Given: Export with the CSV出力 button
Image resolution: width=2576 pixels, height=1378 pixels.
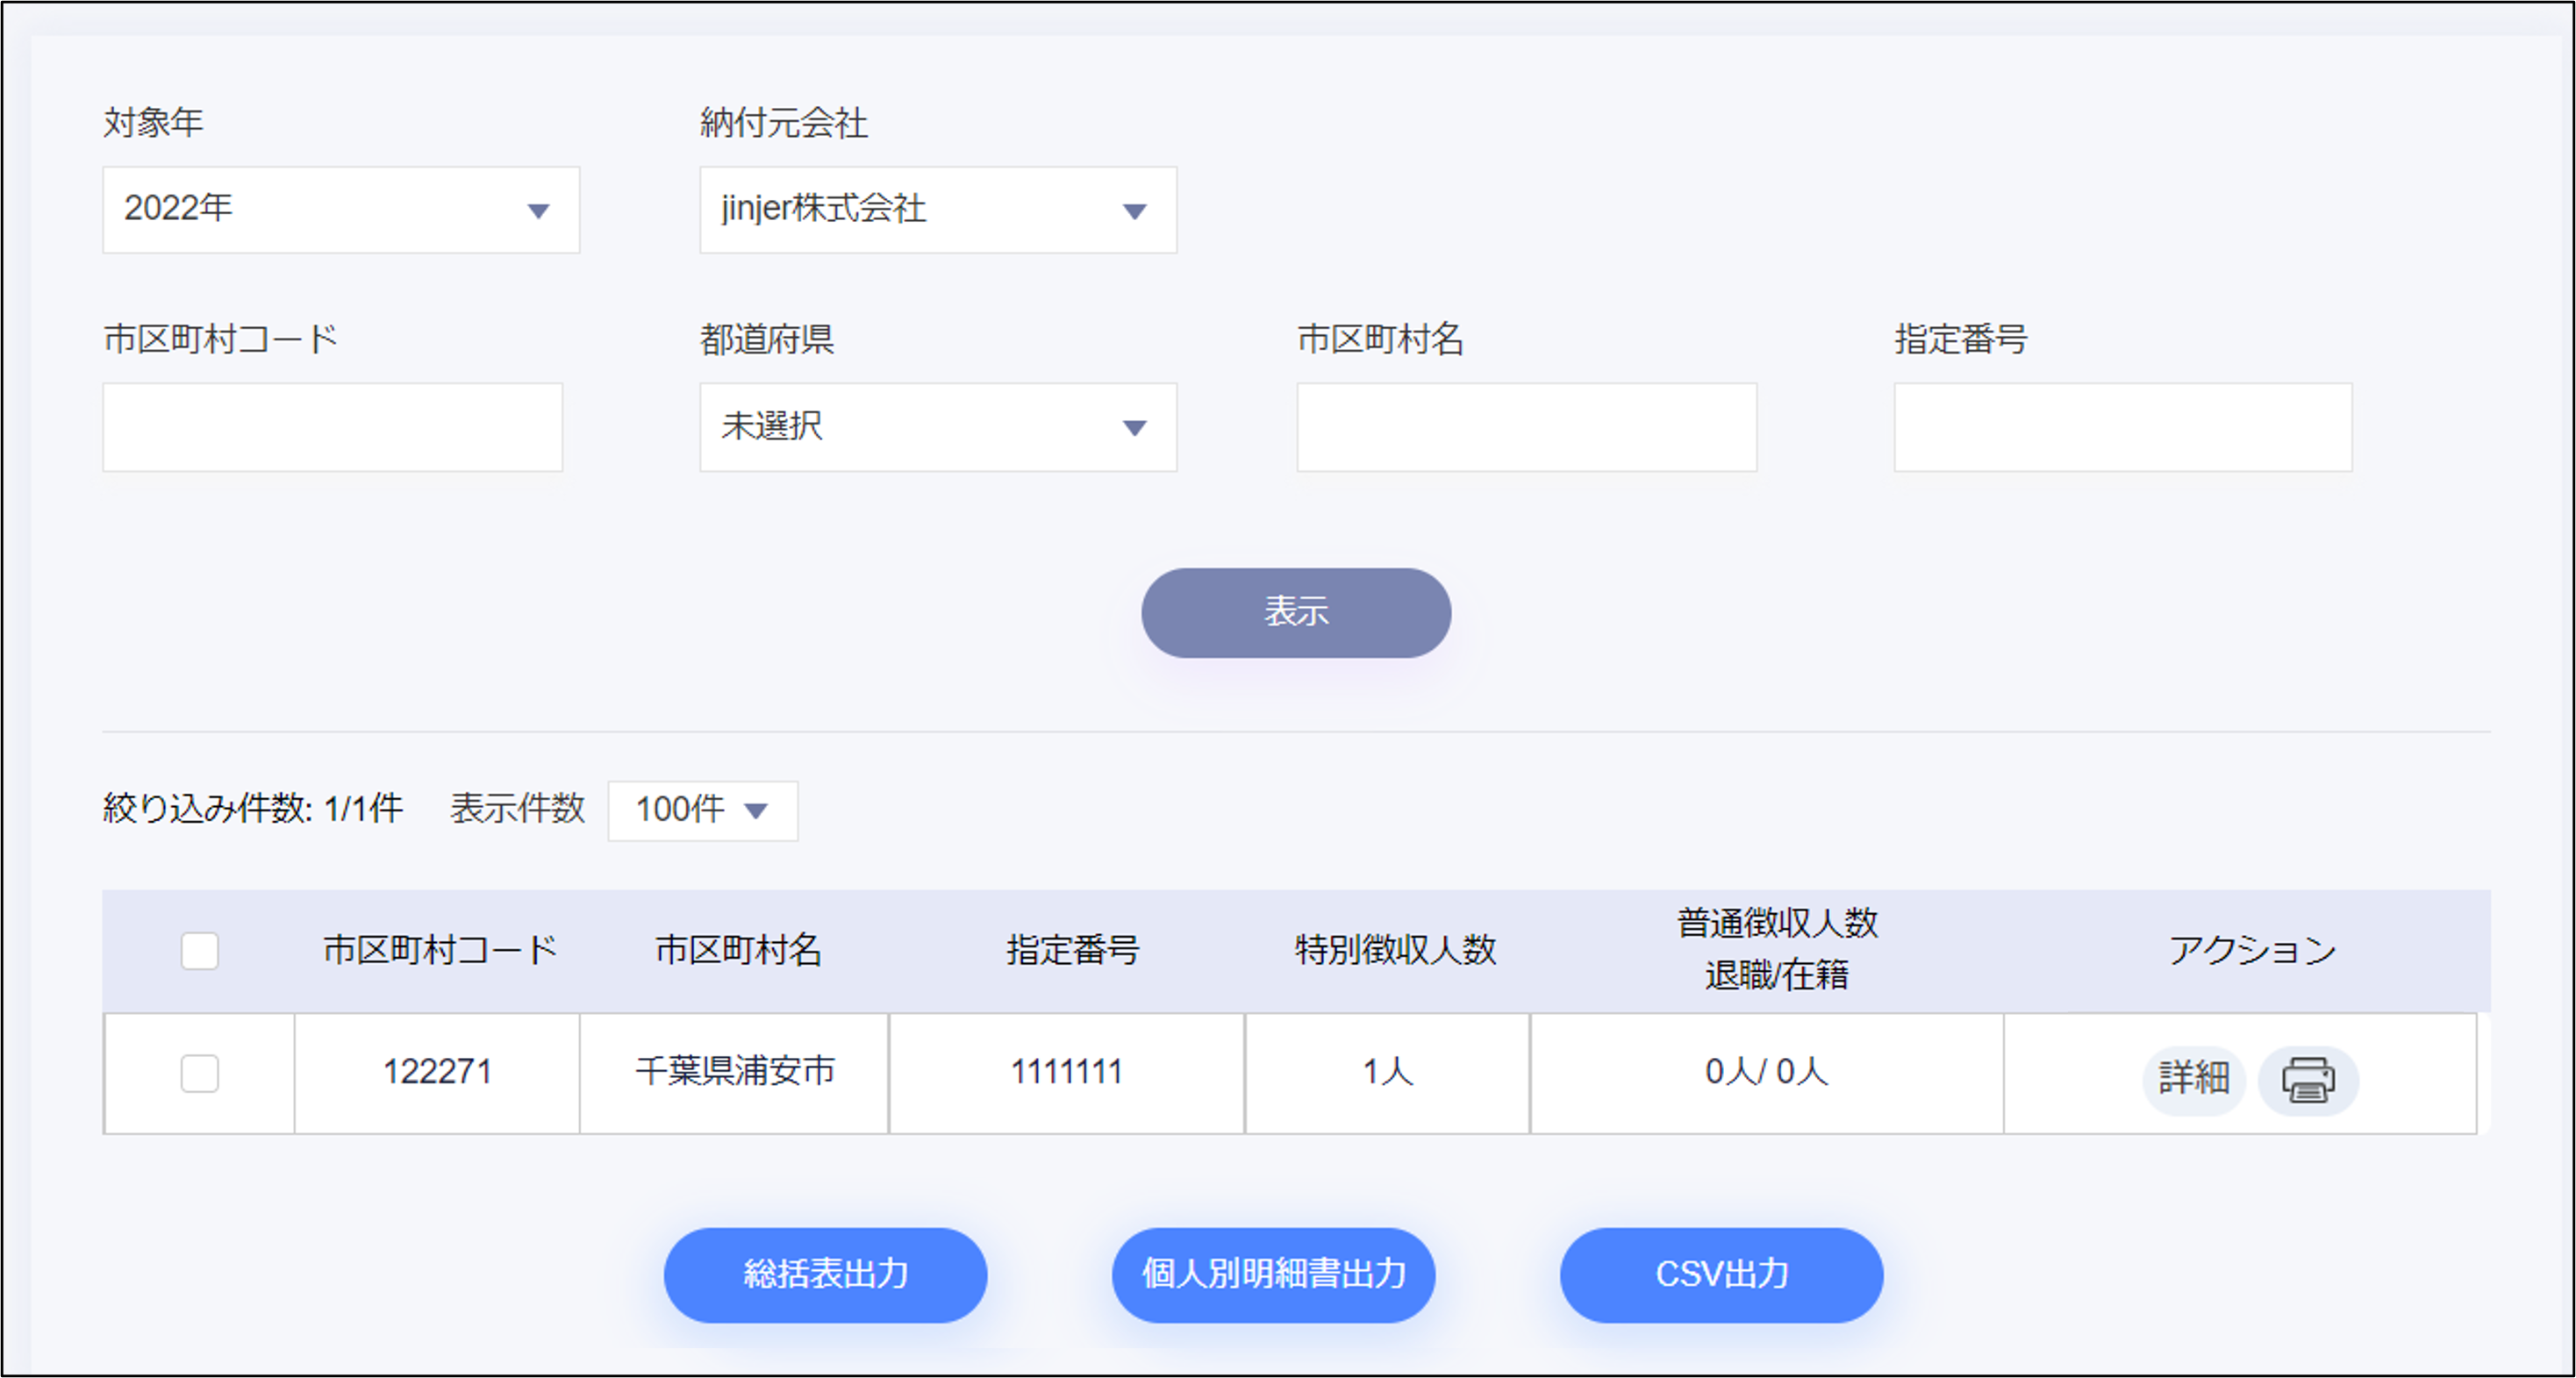Looking at the screenshot, I should click(x=1720, y=1274).
